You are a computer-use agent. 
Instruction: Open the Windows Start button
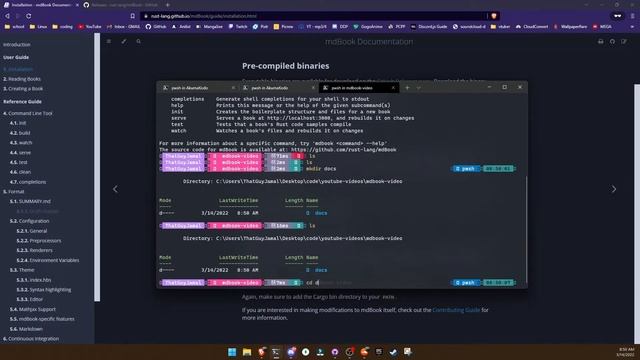point(232,352)
